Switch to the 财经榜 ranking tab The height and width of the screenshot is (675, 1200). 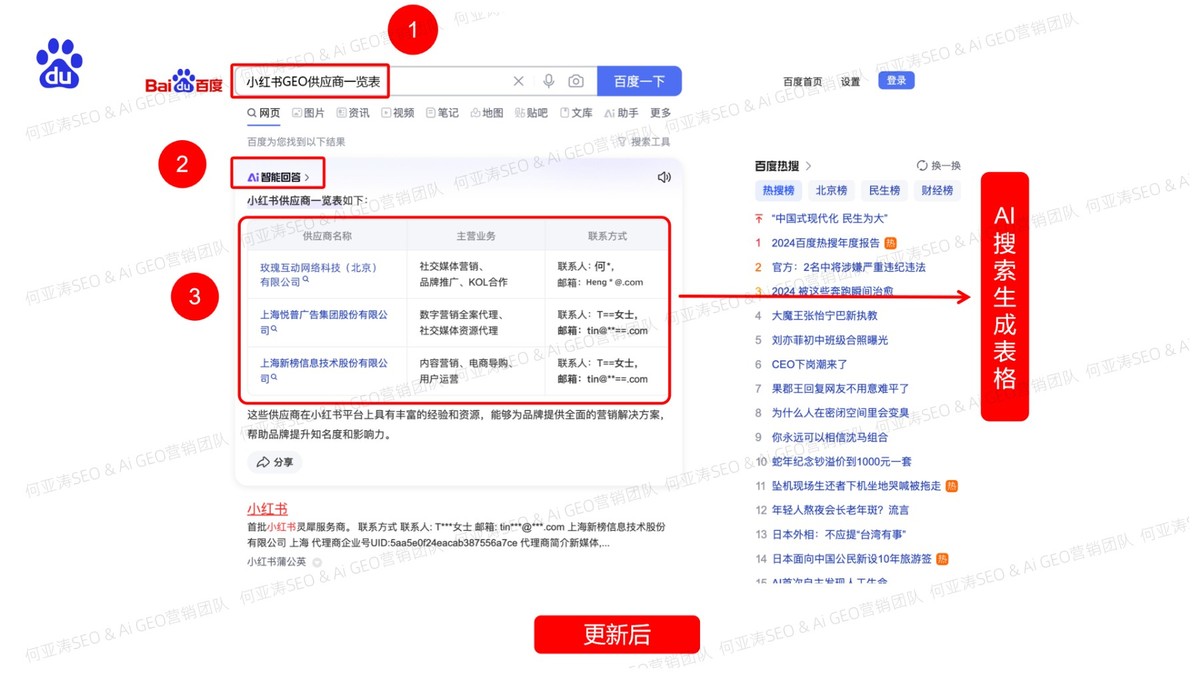937,190
